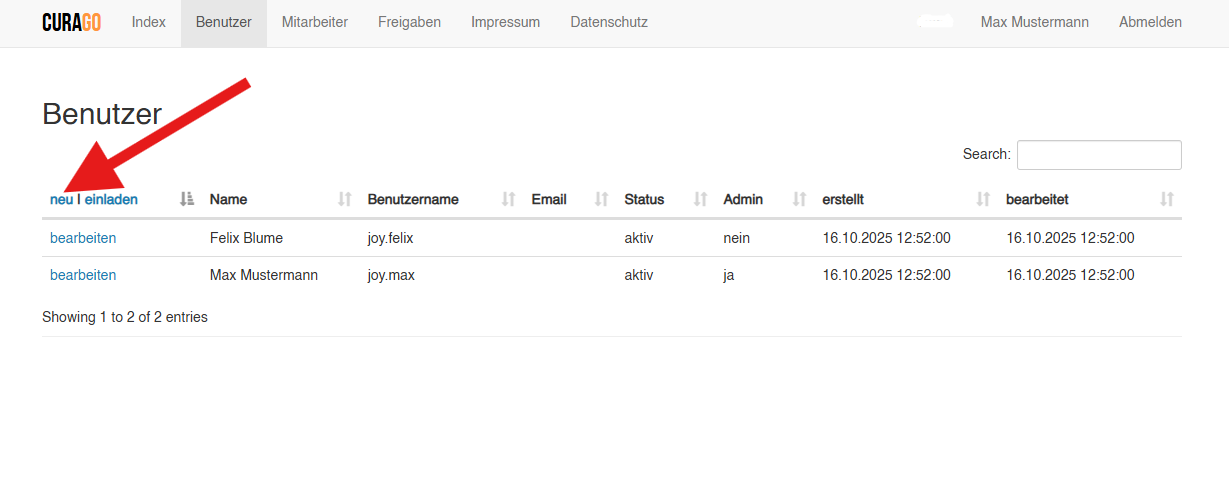The width and height of the screenshot is (1229, 478).
Task: Sort by Benutzername using sort arrows
Action: click(509, 199)
